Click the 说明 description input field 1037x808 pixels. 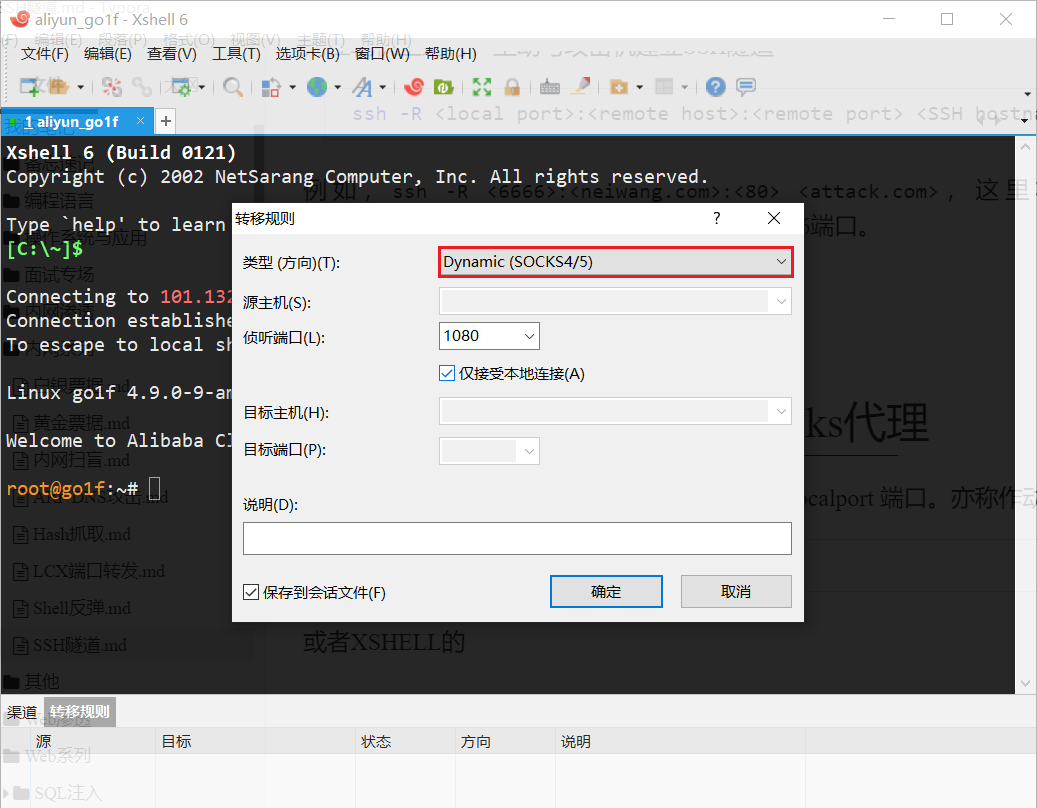[517, 538]
